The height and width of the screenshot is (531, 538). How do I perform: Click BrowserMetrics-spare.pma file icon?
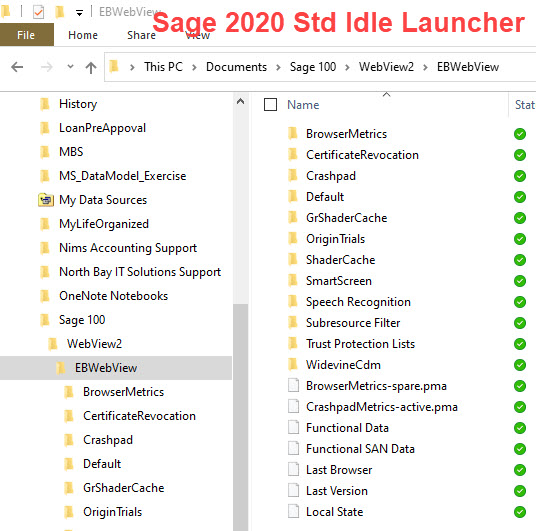coord(293,386)
